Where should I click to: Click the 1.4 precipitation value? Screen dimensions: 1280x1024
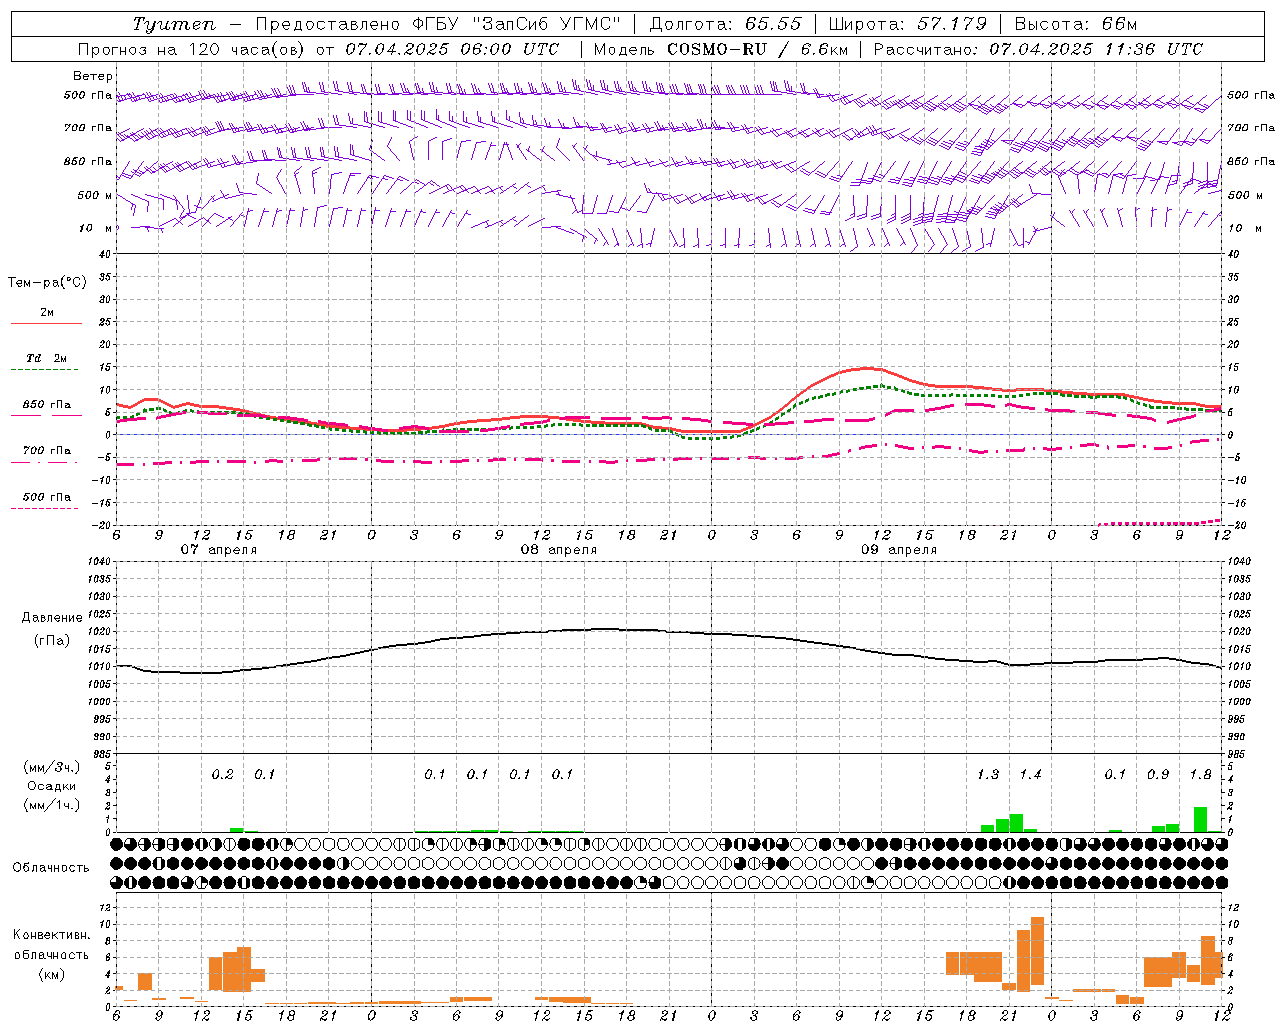pyautogui.click(x=1030, y=774)
